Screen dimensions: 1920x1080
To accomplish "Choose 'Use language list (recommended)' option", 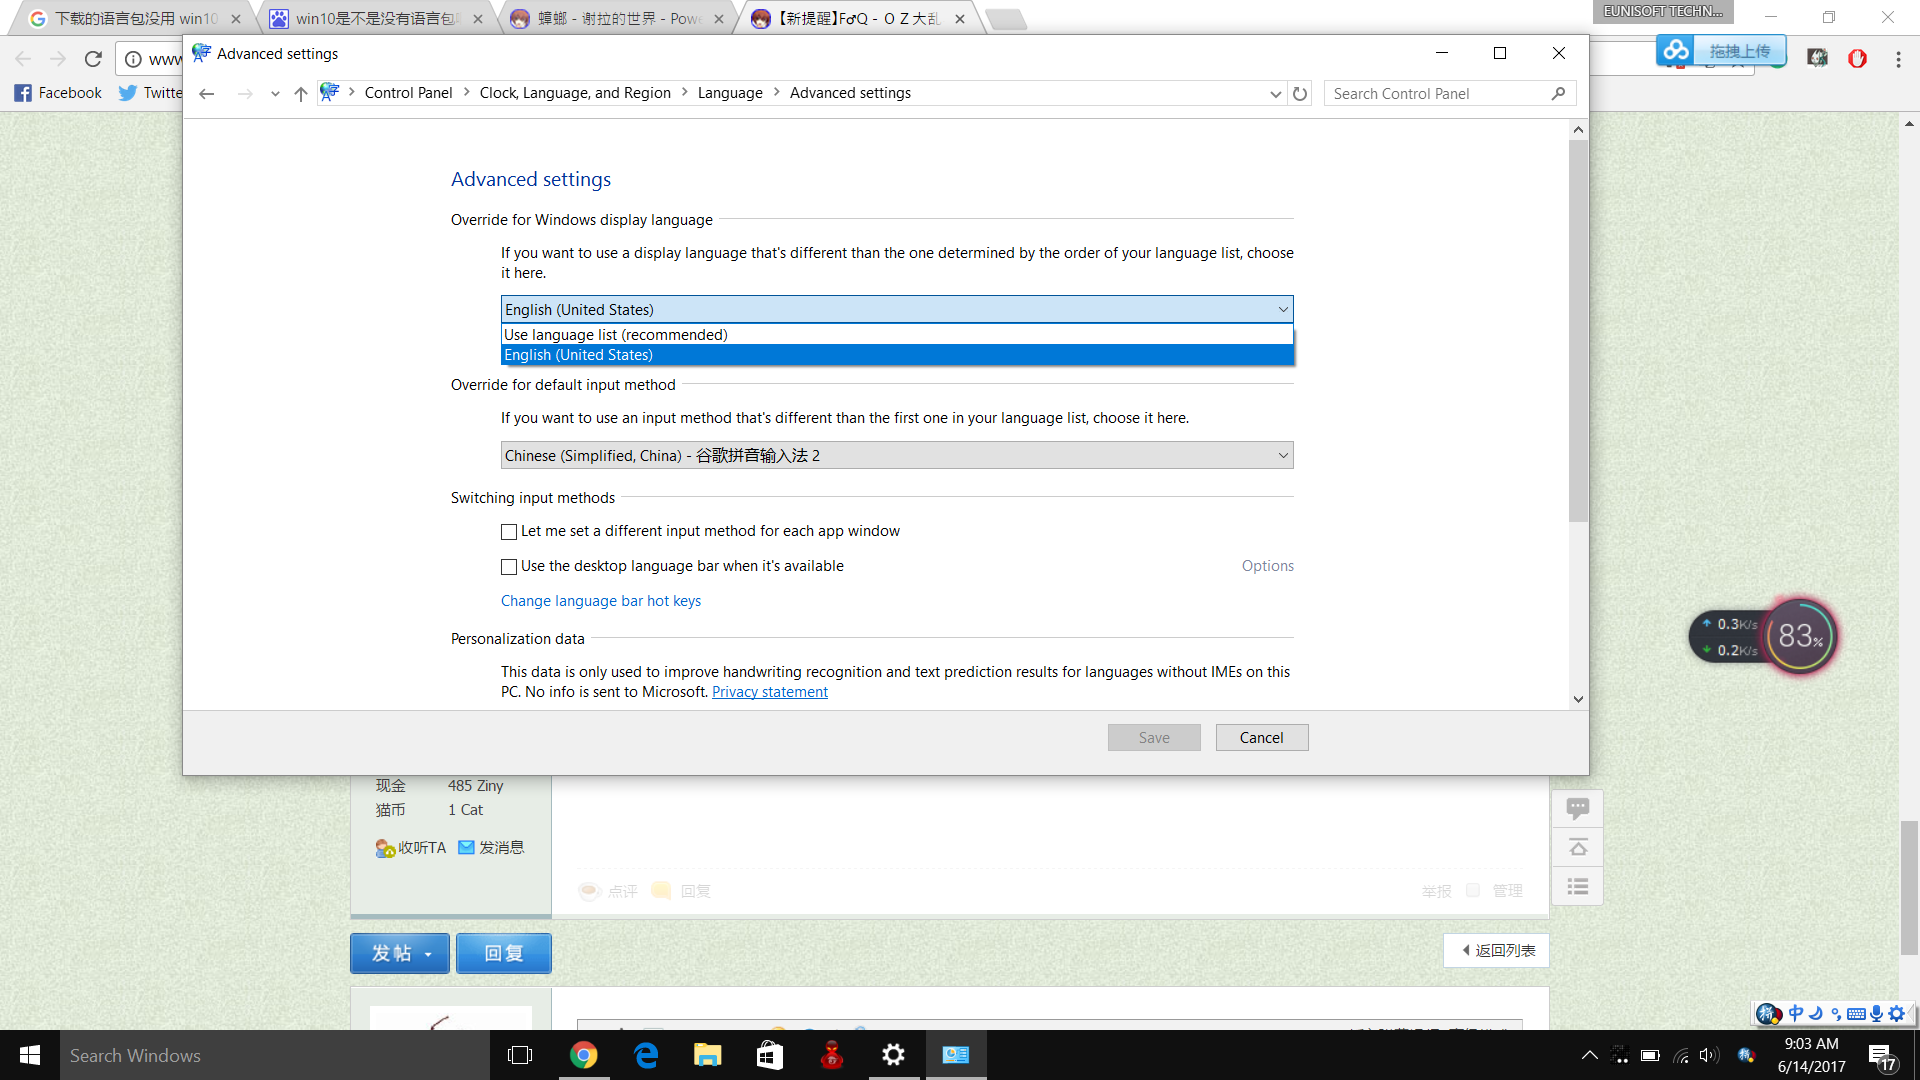I will [897, 335].
